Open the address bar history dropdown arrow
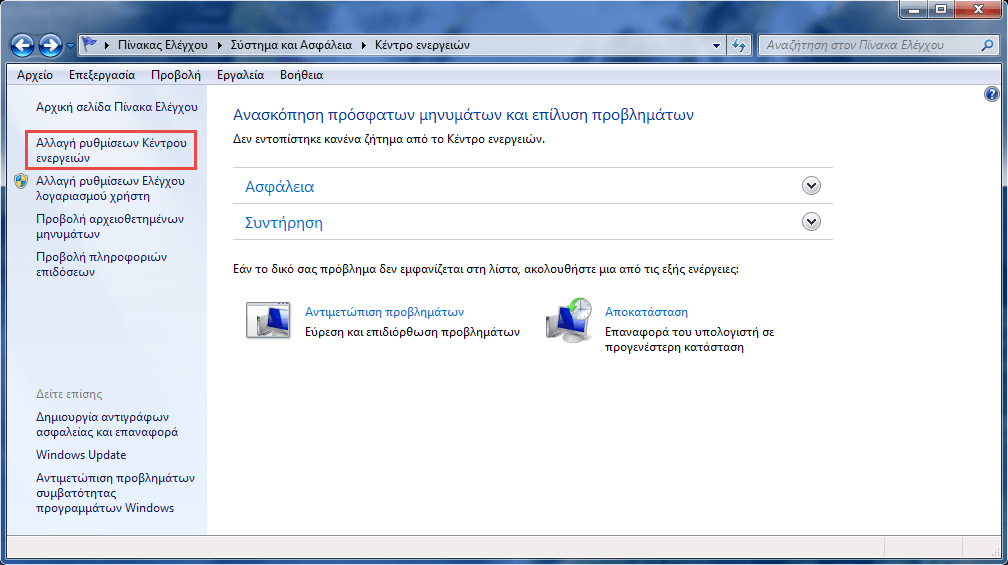This screenshot has height=565, width=1008. 716,45
